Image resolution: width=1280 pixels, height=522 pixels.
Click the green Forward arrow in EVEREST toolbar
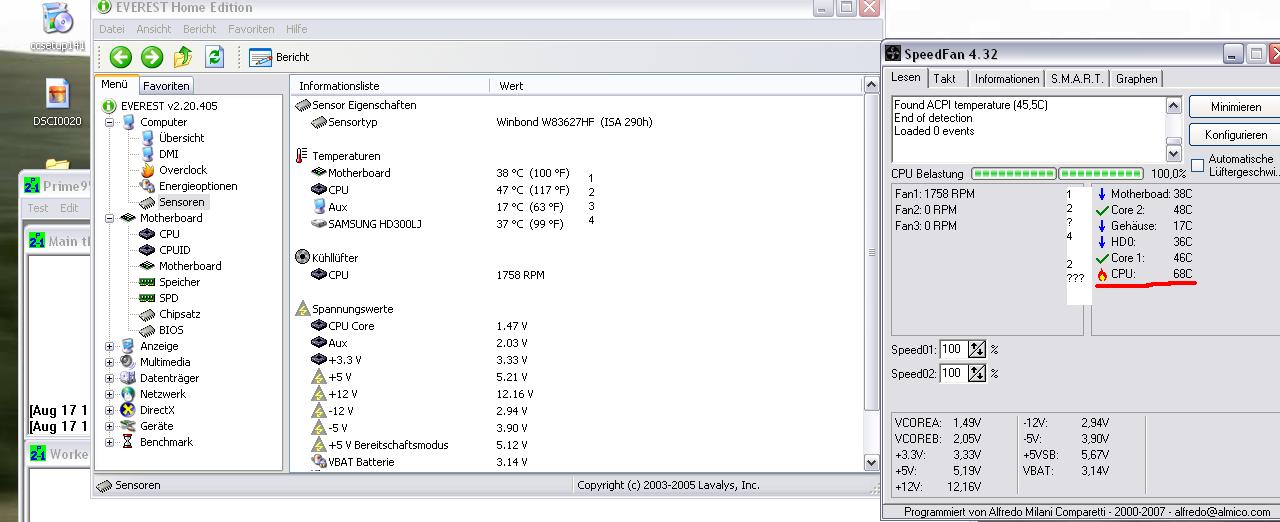(x=152, y=57)
